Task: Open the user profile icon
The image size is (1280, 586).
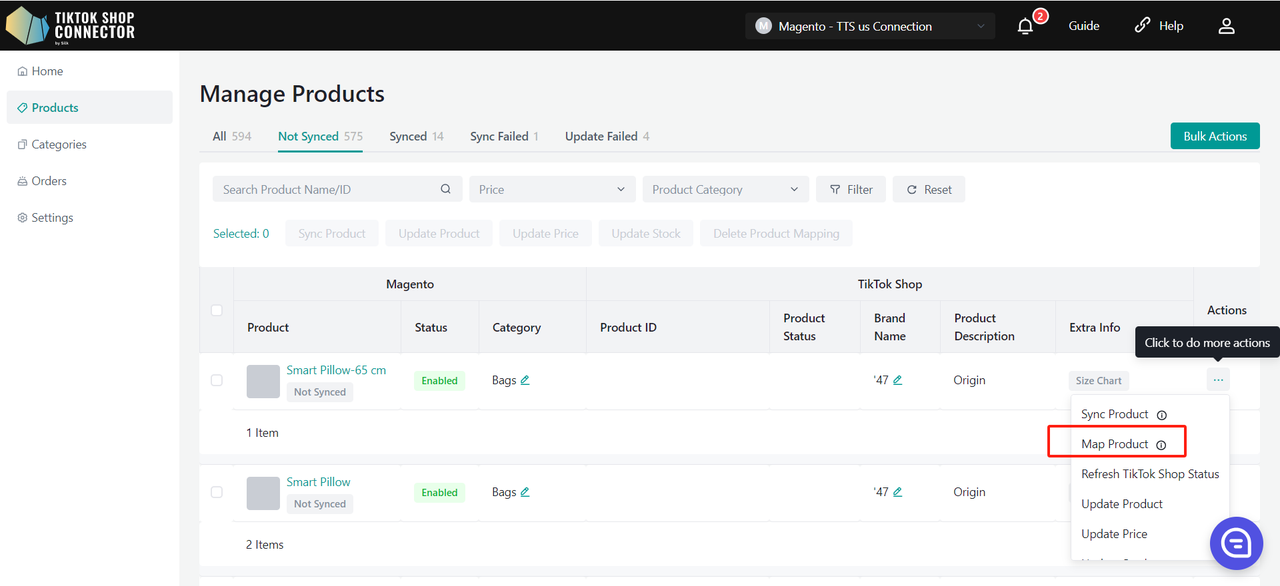Action: (1226, 27)
